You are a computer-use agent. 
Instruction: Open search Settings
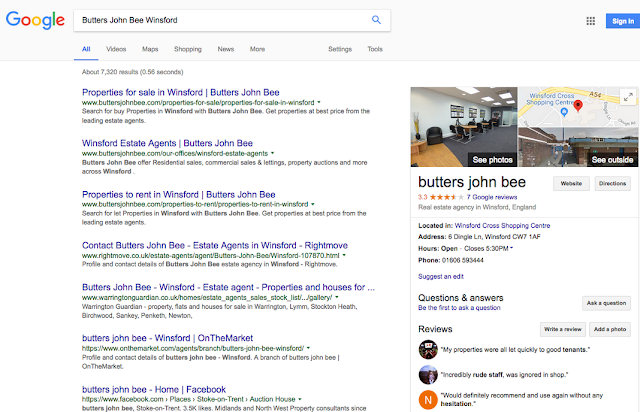(x=340, y=49)
